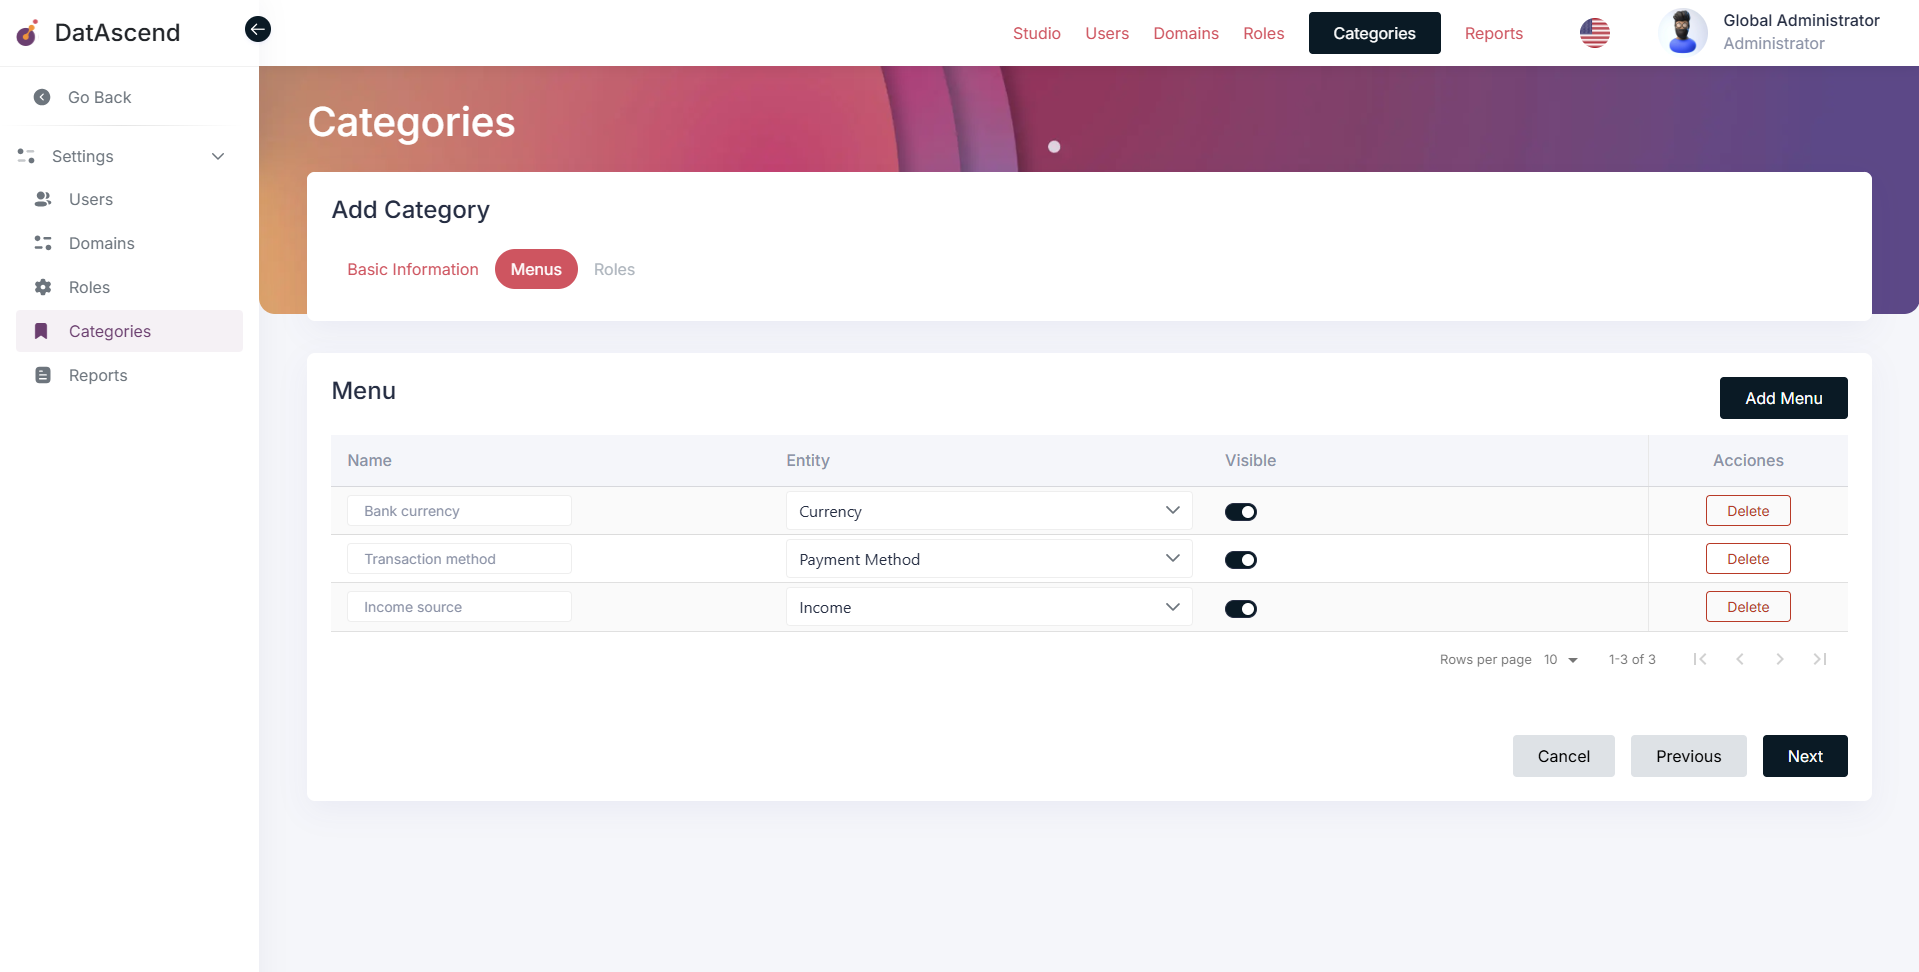Open Domains via its sidebar icon
The height and width of the screenshot is (972, 1919).
point(43,243)
